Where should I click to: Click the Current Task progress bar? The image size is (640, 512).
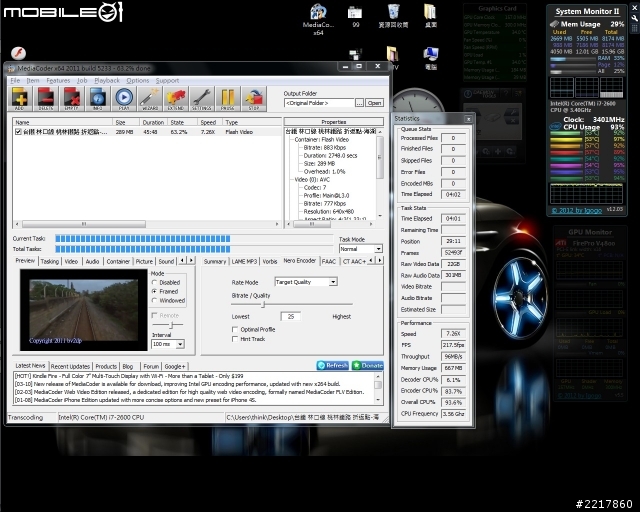[x=194, y=238]
